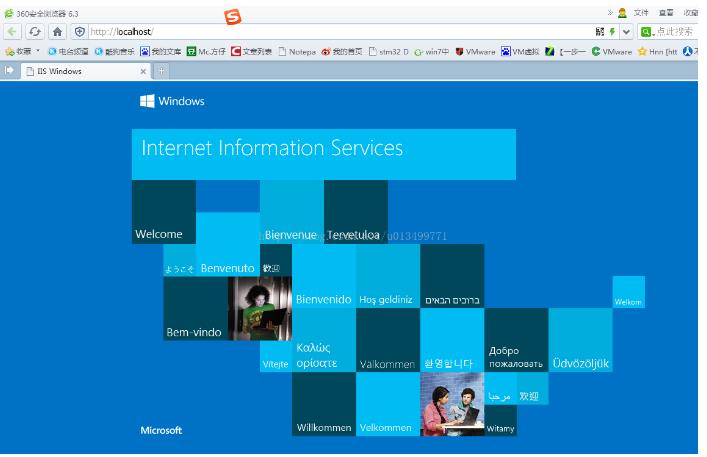Image resolution: width=707 pixels, height=457 pixels.
Task: Open the user account avatar icon
Action: [622, 13]
